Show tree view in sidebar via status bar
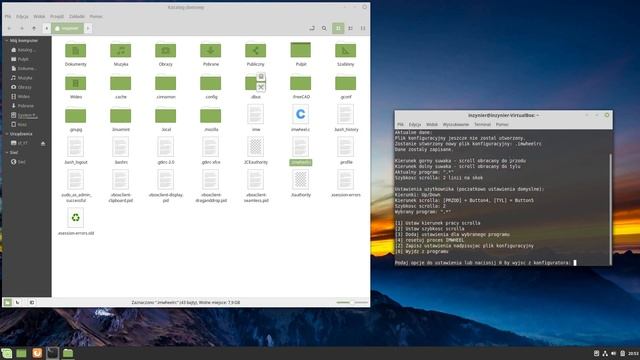Viewport: 640px width, 360px height. (x=18, y=302)
